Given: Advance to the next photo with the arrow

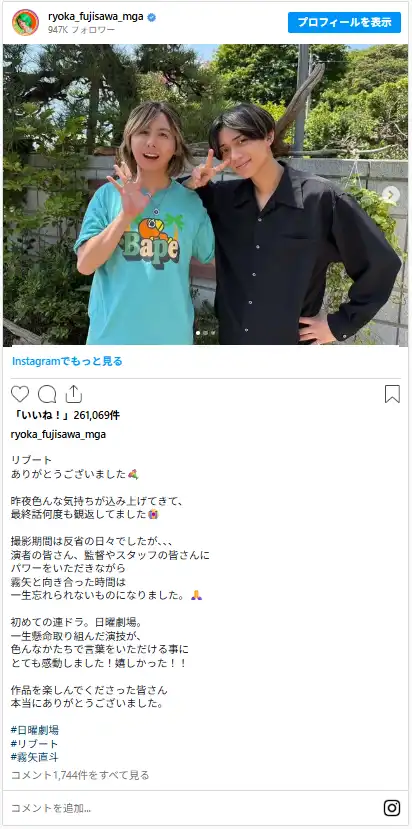Looking at the screenshot, I should click(391, 195).
